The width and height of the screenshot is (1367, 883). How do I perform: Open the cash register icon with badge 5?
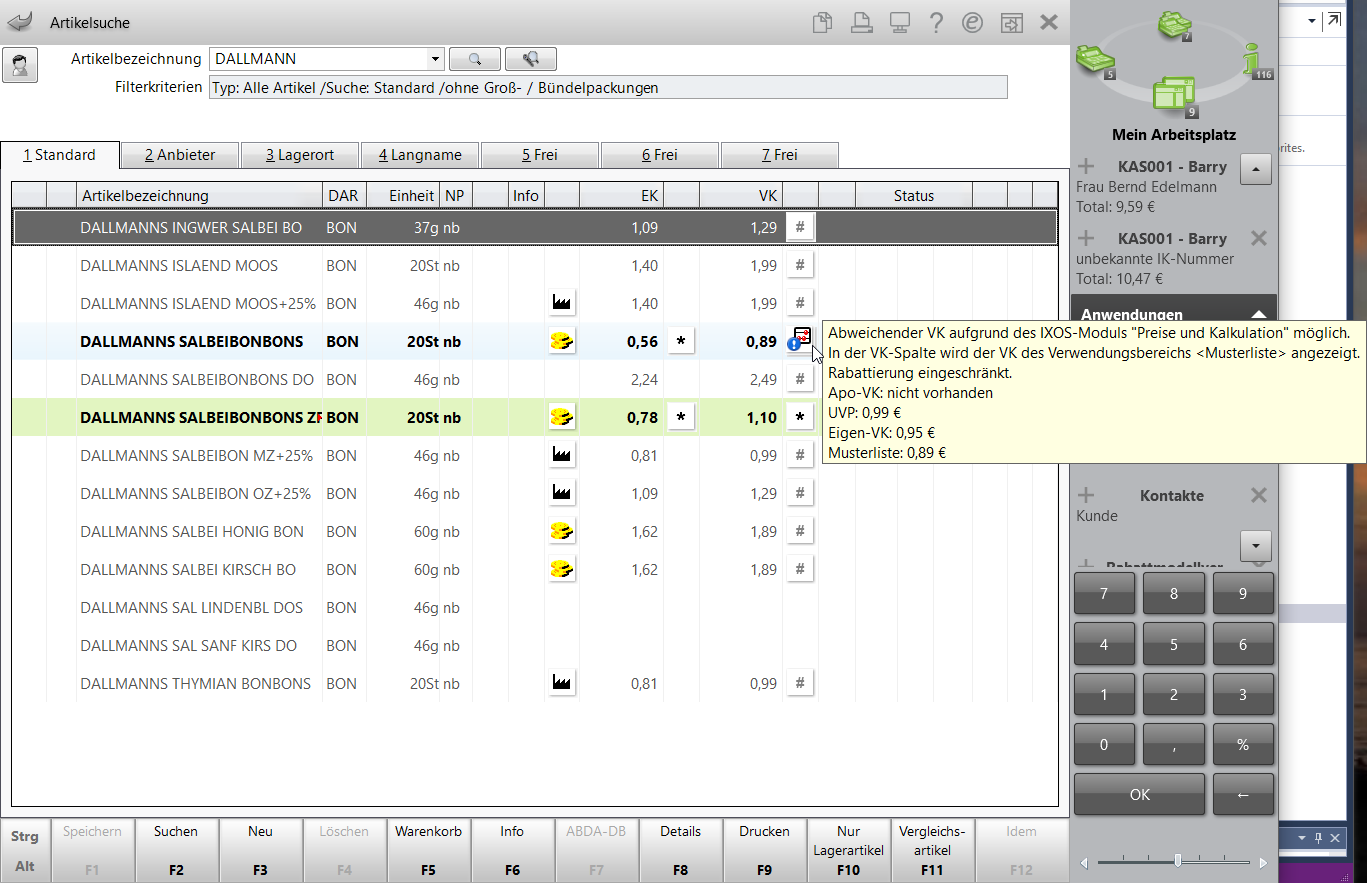click(1094, 61)
